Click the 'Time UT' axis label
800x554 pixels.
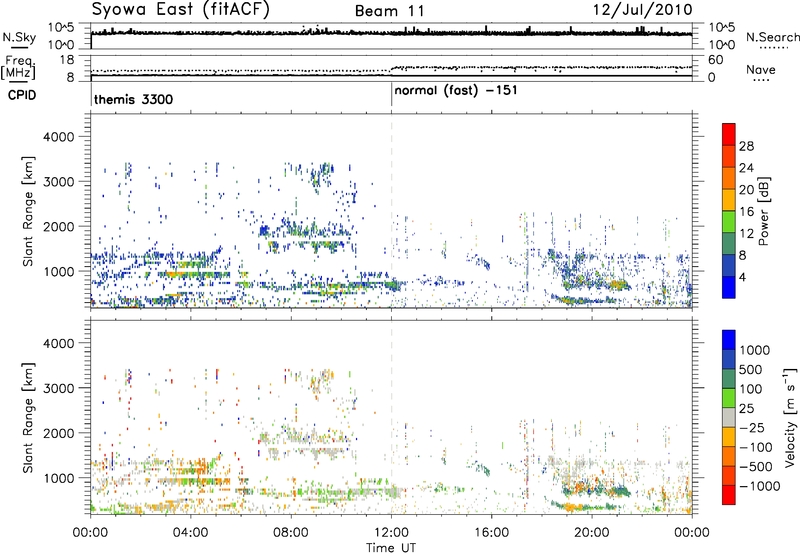pos(391,548)
